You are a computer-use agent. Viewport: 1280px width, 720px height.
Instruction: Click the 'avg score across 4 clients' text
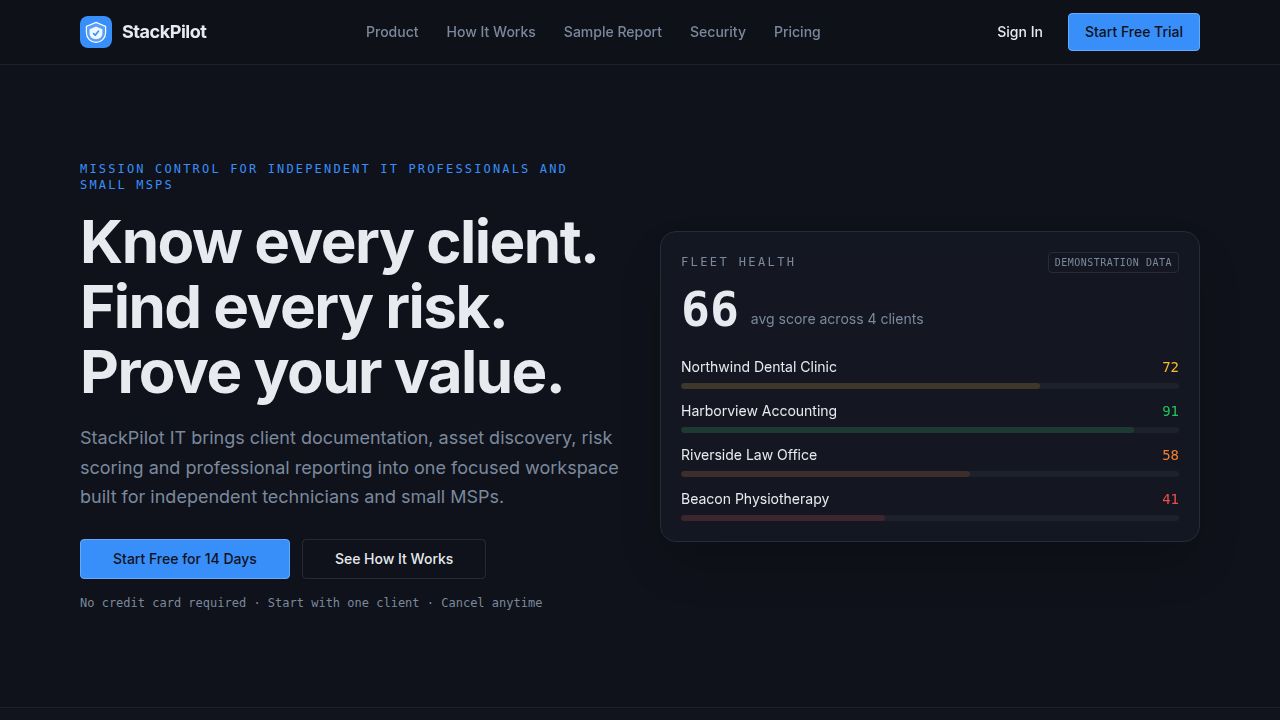pyautogui.click(x=837, y=319)
